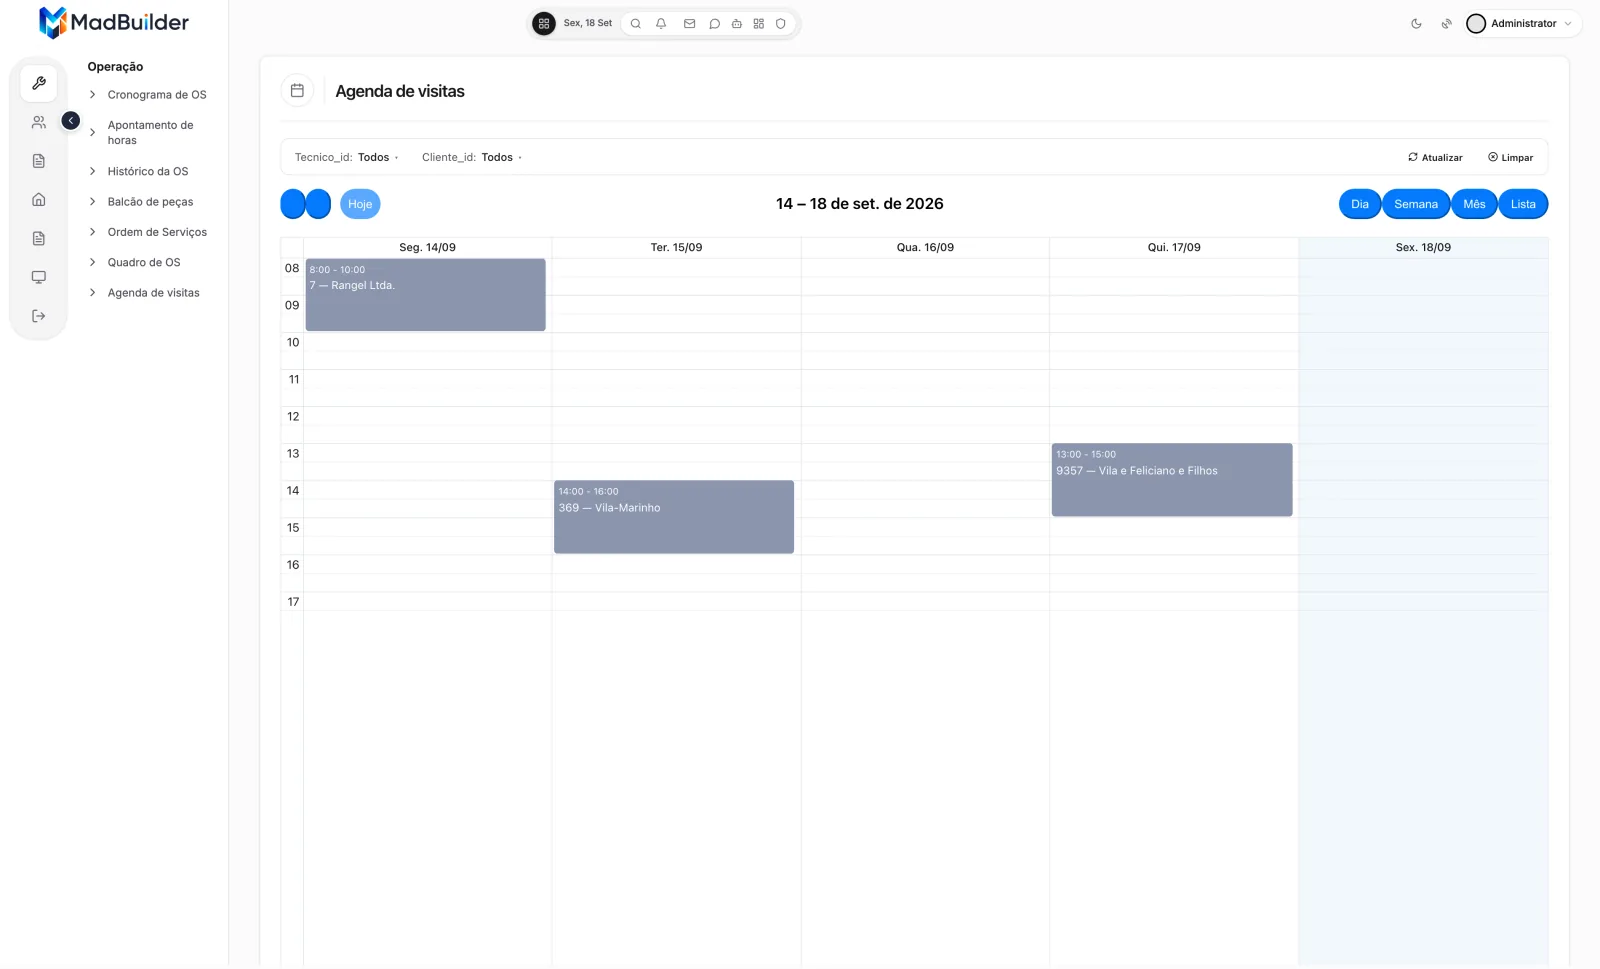Open Apontamento de horas menu item
This screenshot has height=969, width=1600.
pos(151,132)
